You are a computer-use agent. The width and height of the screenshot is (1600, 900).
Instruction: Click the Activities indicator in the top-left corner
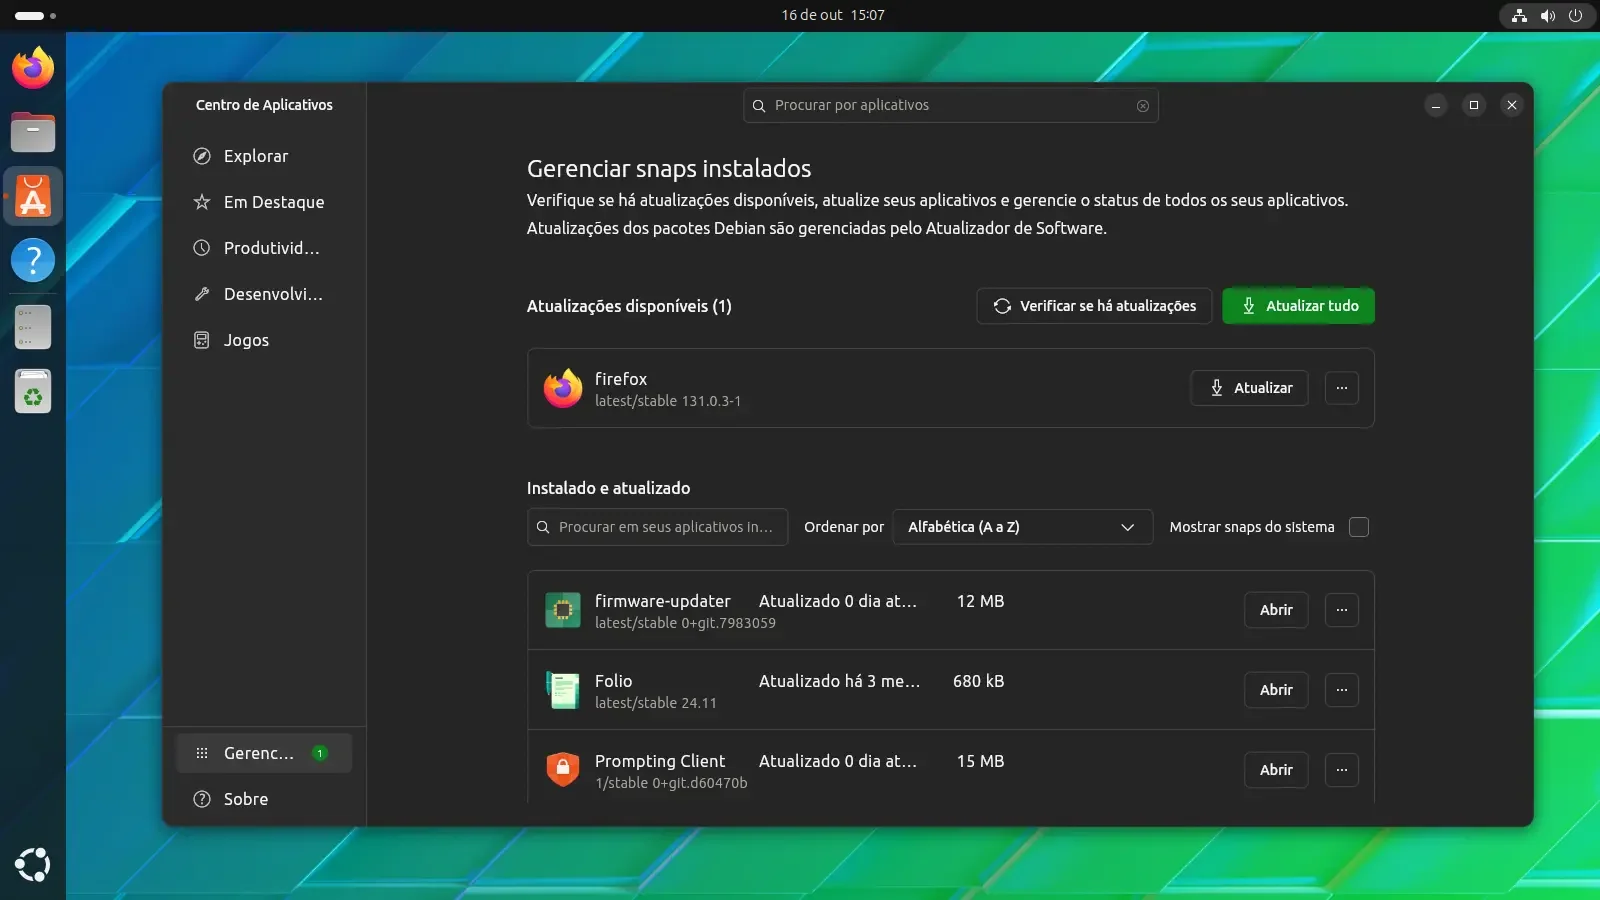35,15
